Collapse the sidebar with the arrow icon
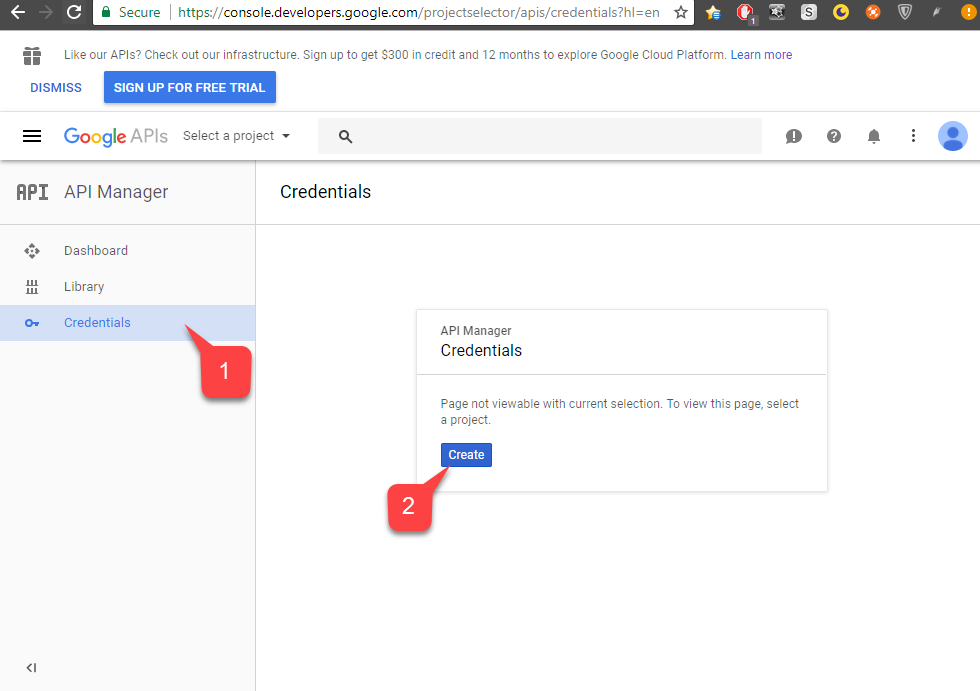This screenshot has width=980, height=691. tap(31, 668)
